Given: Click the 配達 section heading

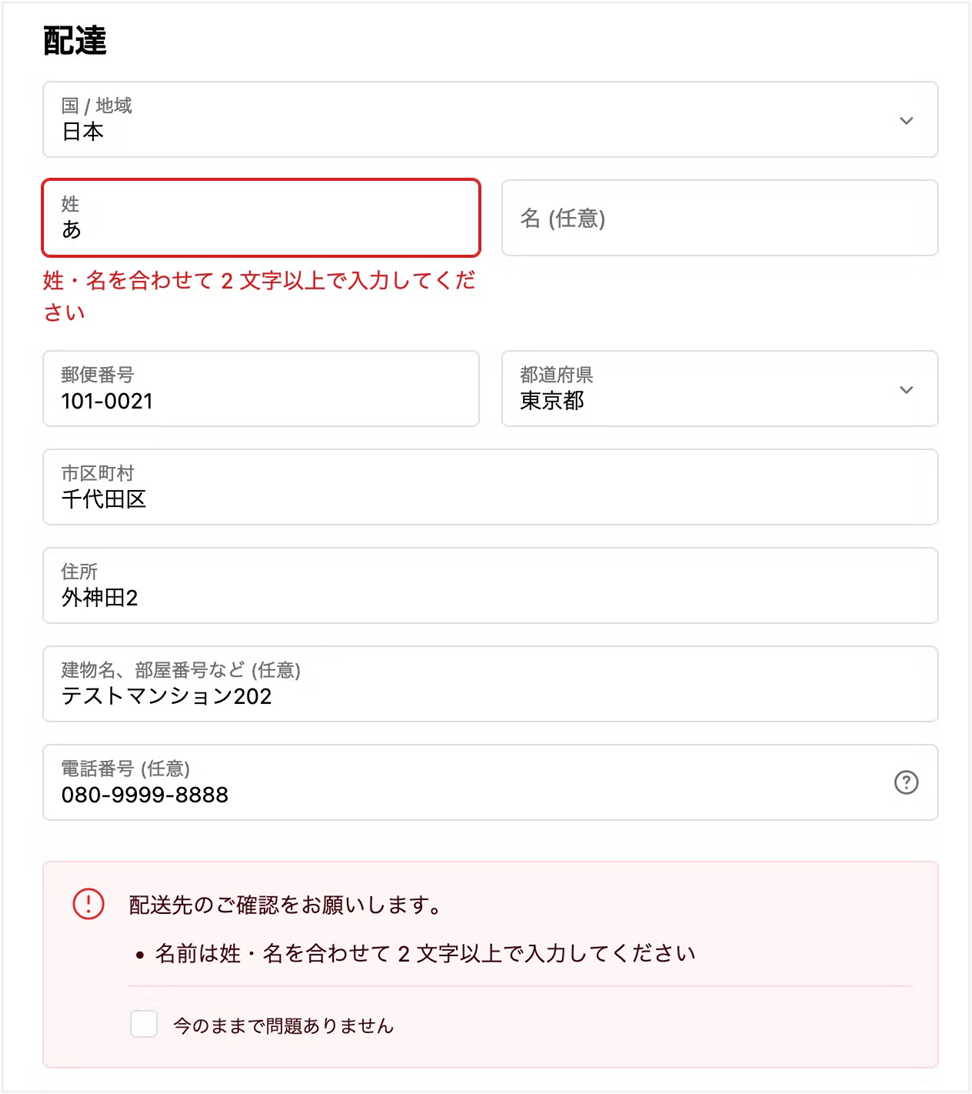Looking at the screenshot, I should click(75, 41).
